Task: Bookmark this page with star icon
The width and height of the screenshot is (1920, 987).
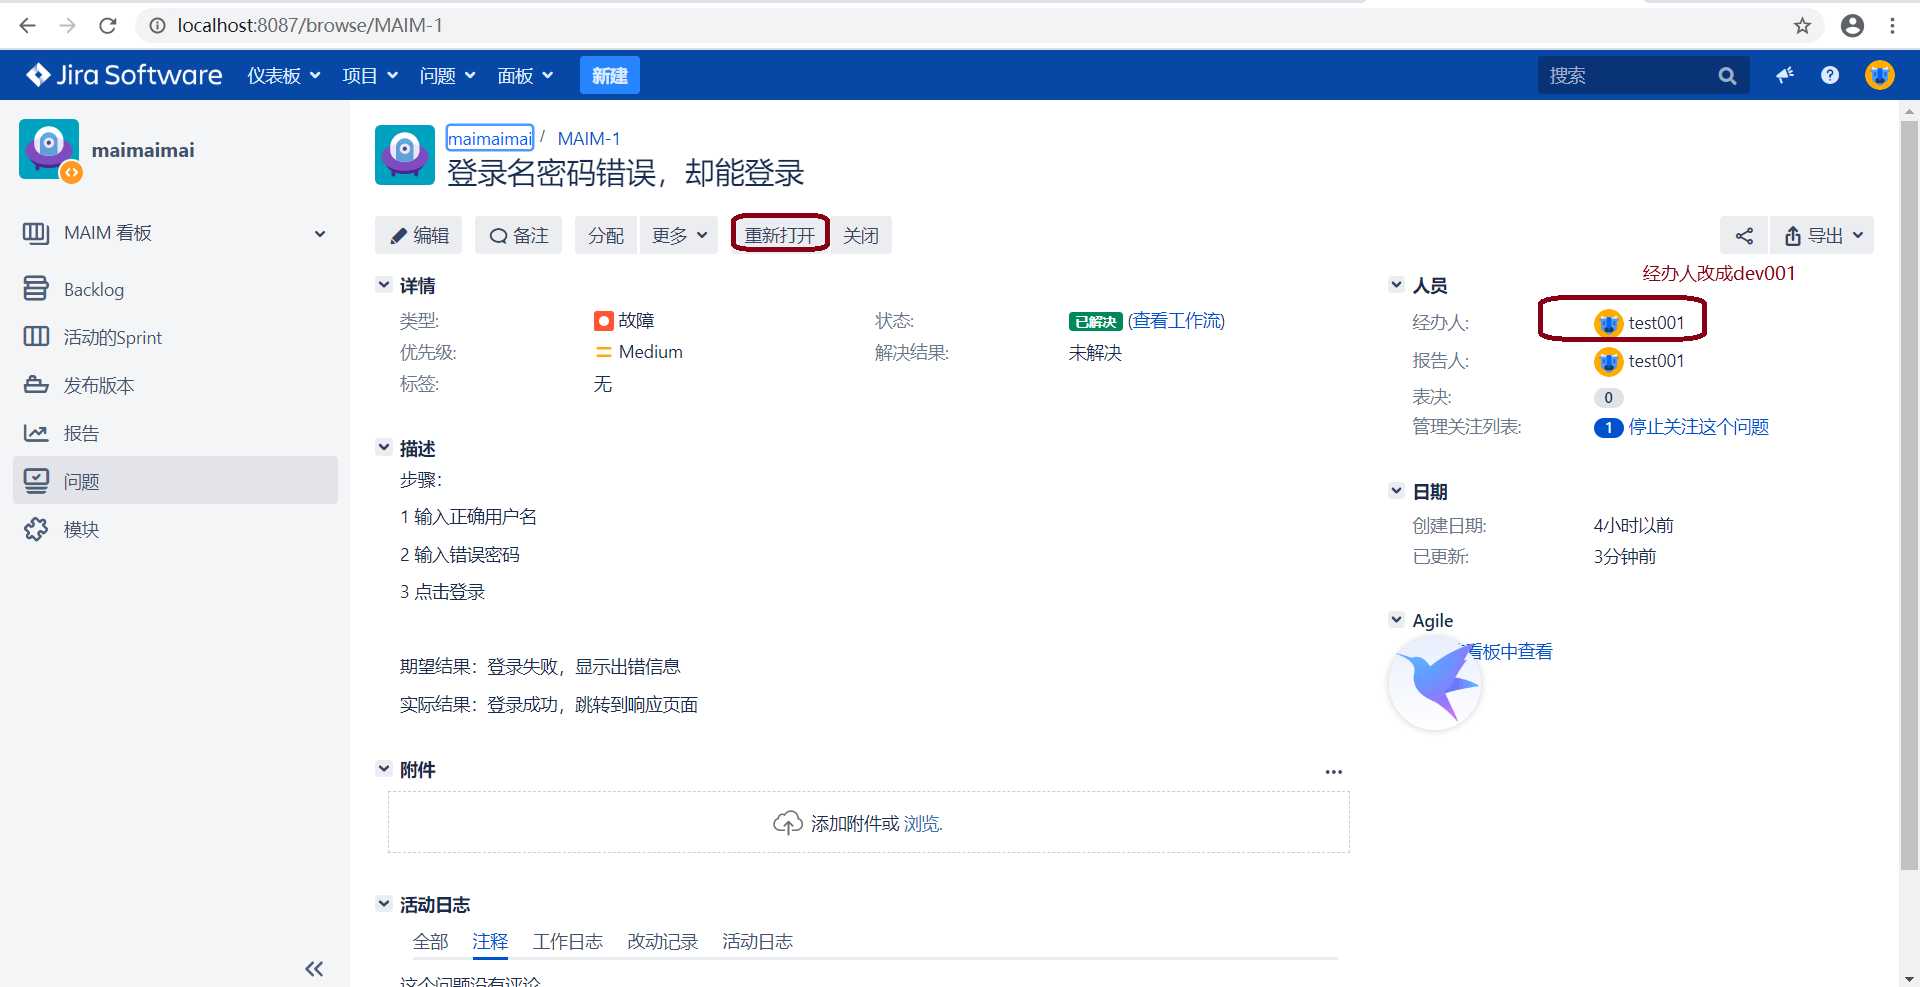Action: [x=1802, y=25]
